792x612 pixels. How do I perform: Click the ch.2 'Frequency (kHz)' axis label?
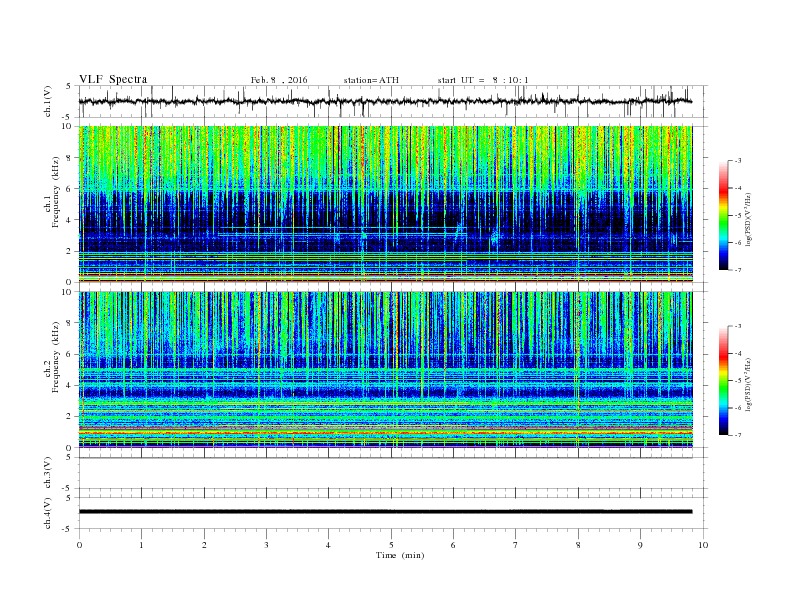pos(55,356)
